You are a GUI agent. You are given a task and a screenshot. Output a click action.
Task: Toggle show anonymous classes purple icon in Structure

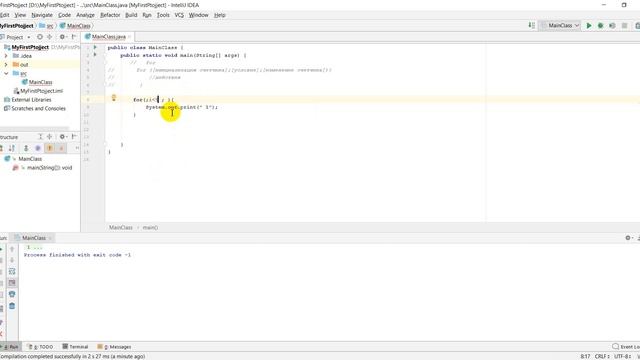pyautogui.click(x=38, y=148)
